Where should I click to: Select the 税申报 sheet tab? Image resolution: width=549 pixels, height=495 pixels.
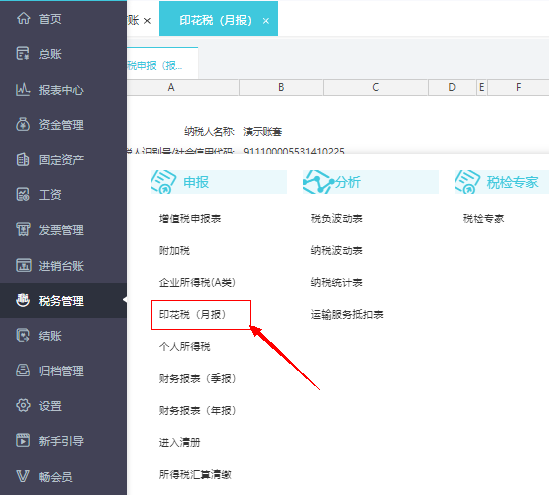[x=155, y=65]
